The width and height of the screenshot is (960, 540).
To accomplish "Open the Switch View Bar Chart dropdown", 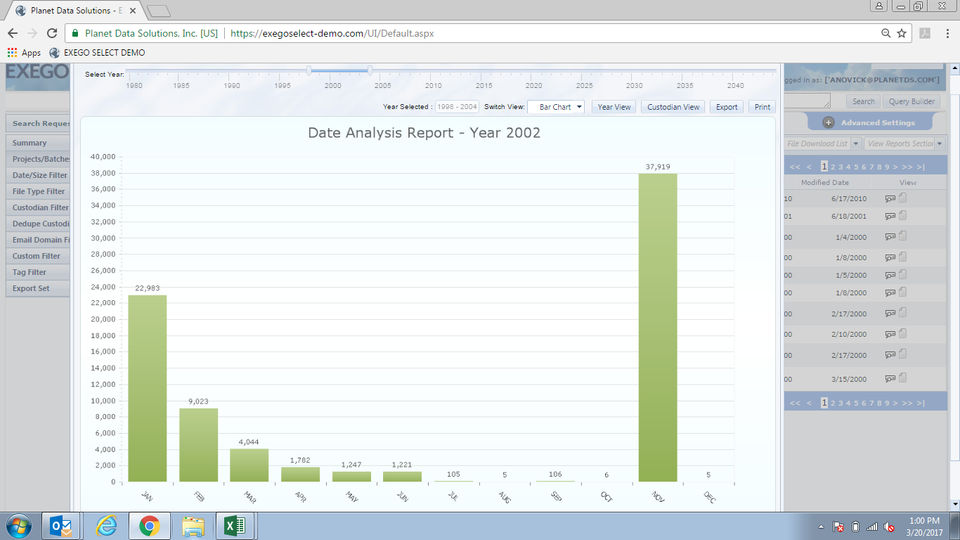I will tap(556, 107).
